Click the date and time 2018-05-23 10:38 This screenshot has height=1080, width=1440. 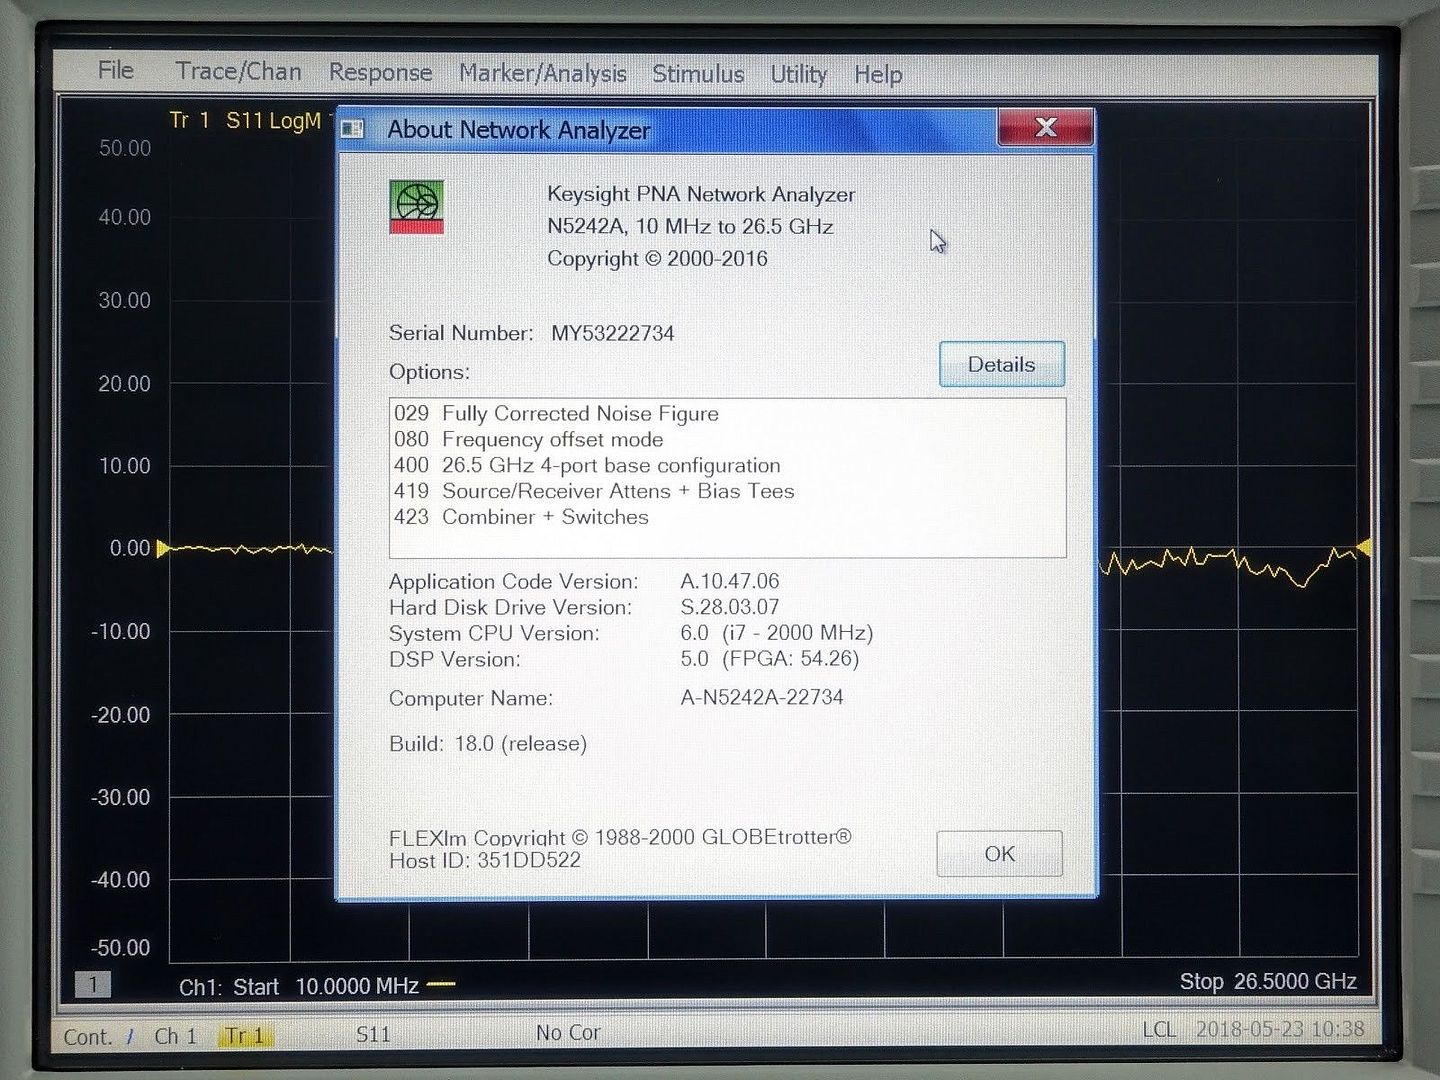tap(1280, 1028)
